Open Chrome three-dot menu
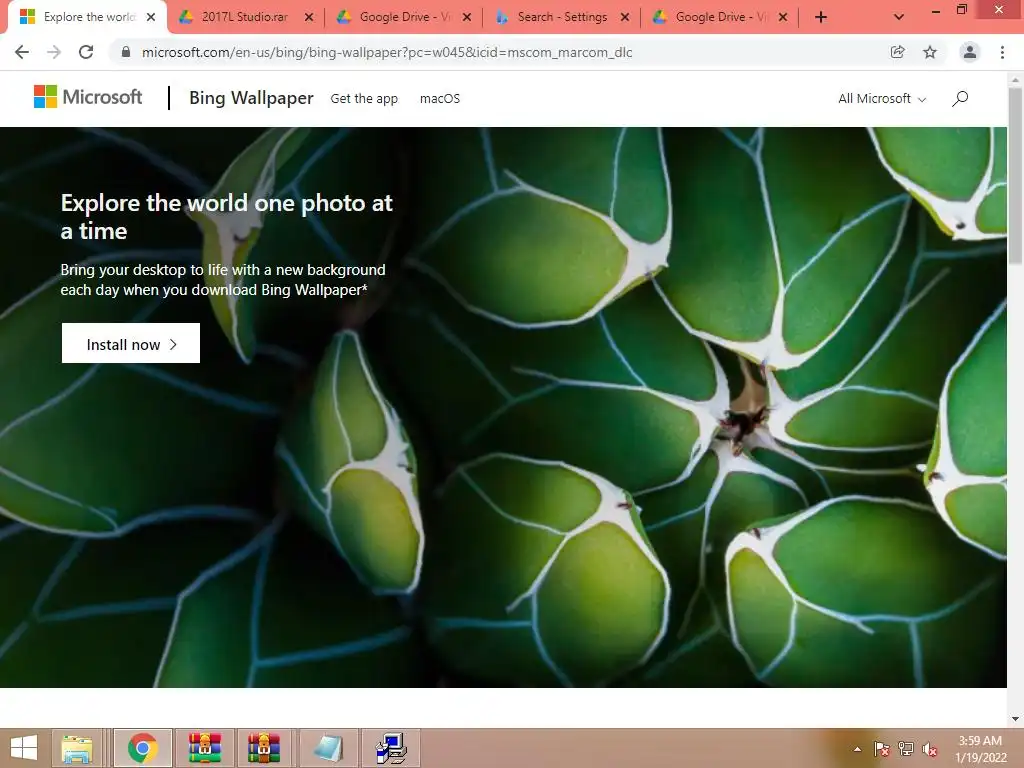Viewport: 1024px width, 768px height. click(1002, 52)
